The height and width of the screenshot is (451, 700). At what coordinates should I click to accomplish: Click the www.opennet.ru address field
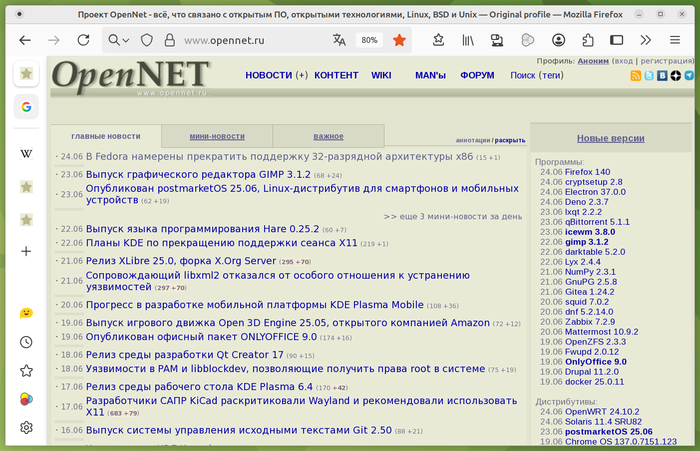[224, 41]
